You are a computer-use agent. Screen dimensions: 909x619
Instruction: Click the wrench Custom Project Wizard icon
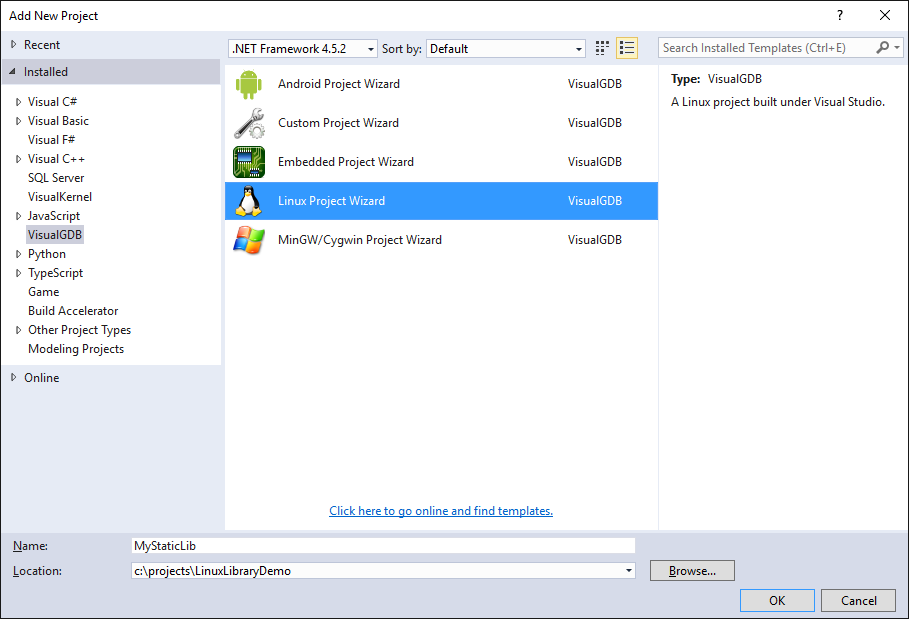(x=249, y=123)
